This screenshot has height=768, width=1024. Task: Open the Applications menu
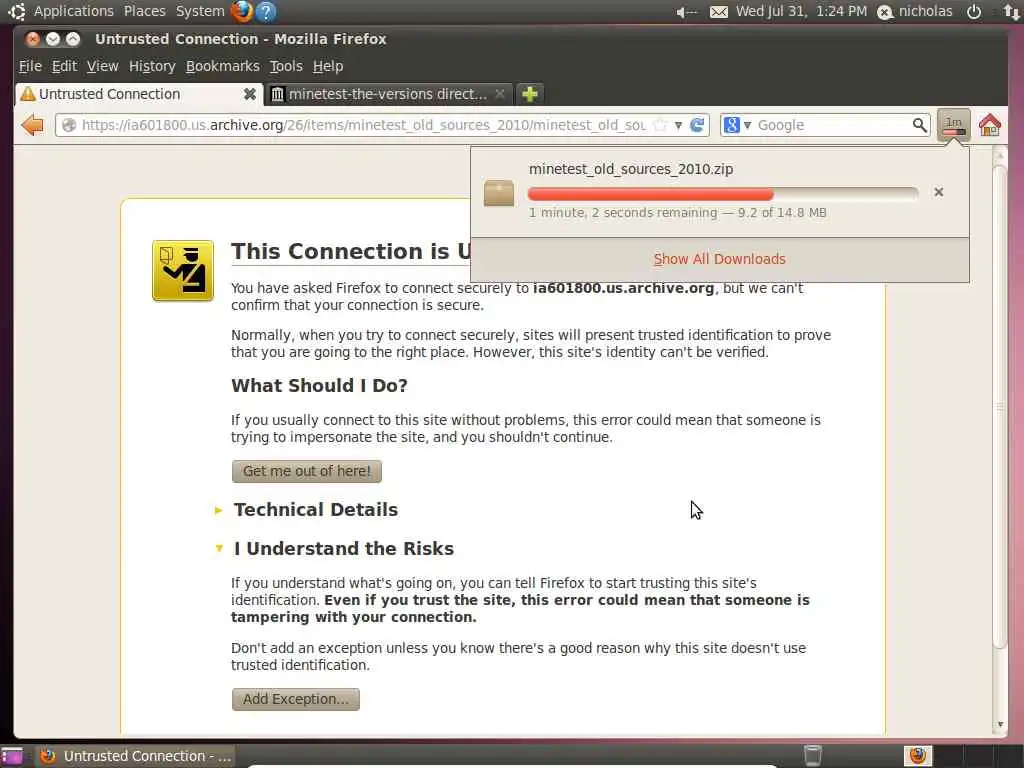(x=74, y=11)
